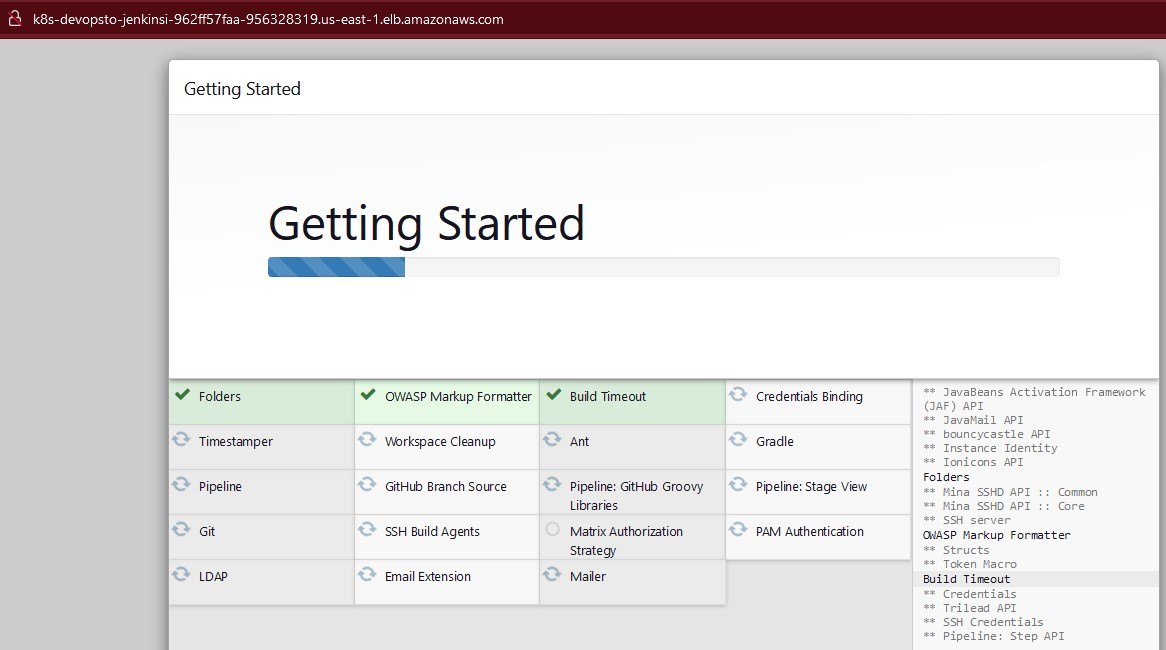Click the Email Extension plugin name
Viewport: 1166px width, 650px height.
428,576
